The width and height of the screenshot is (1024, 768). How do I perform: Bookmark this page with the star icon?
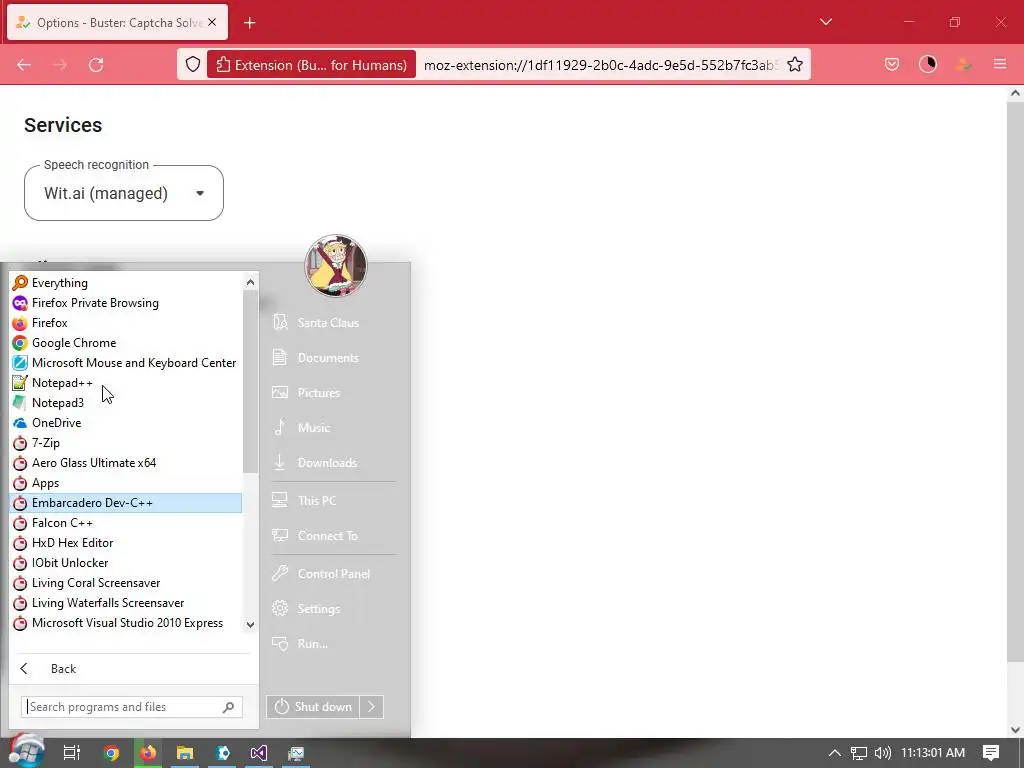[795, 65]
